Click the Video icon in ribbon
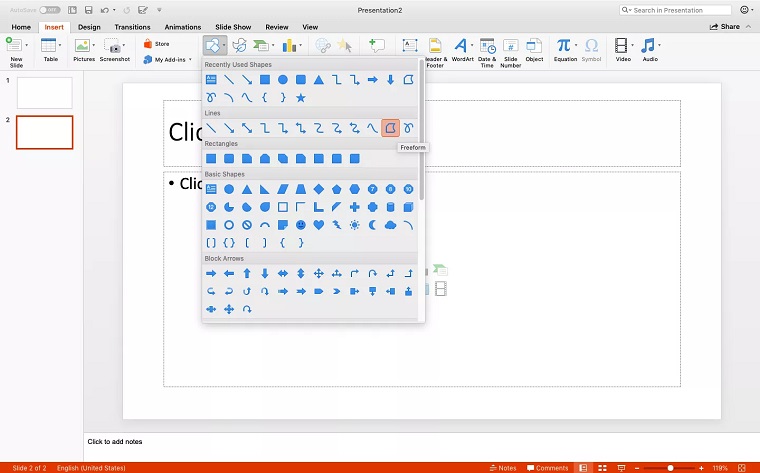Image resolution: width=760 pixels, height=473 pixels. [621, 46]
